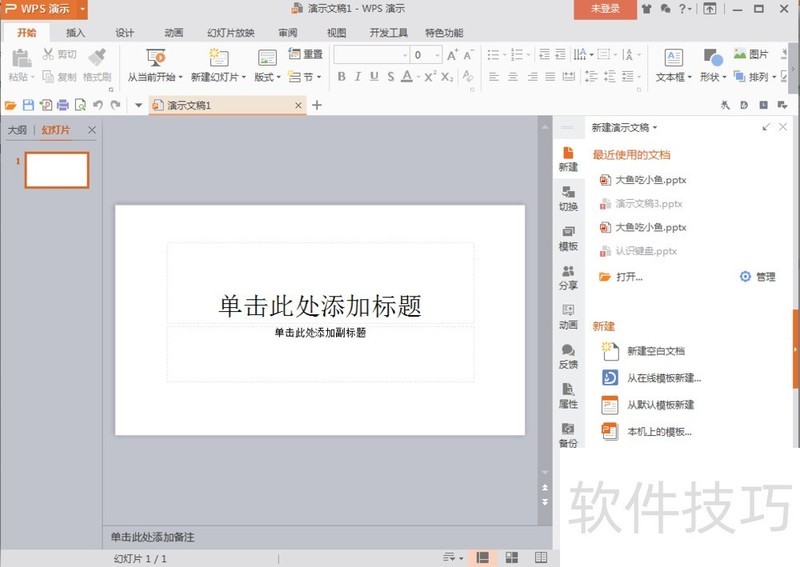
Task: Switch to the Outline (大纲) pane tab
Action: click(17, 130)
